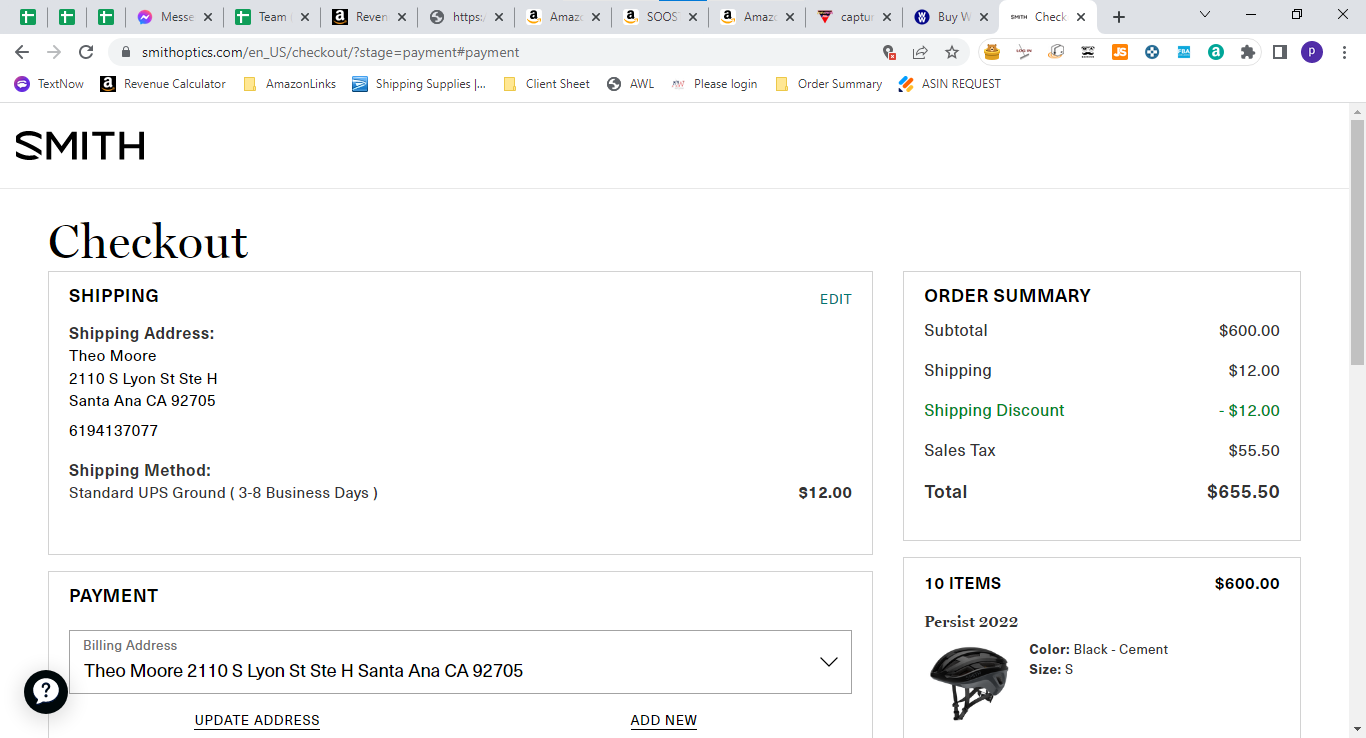
Task: Open the browser Extensions puzzle icon
Action: [1247, 52]
